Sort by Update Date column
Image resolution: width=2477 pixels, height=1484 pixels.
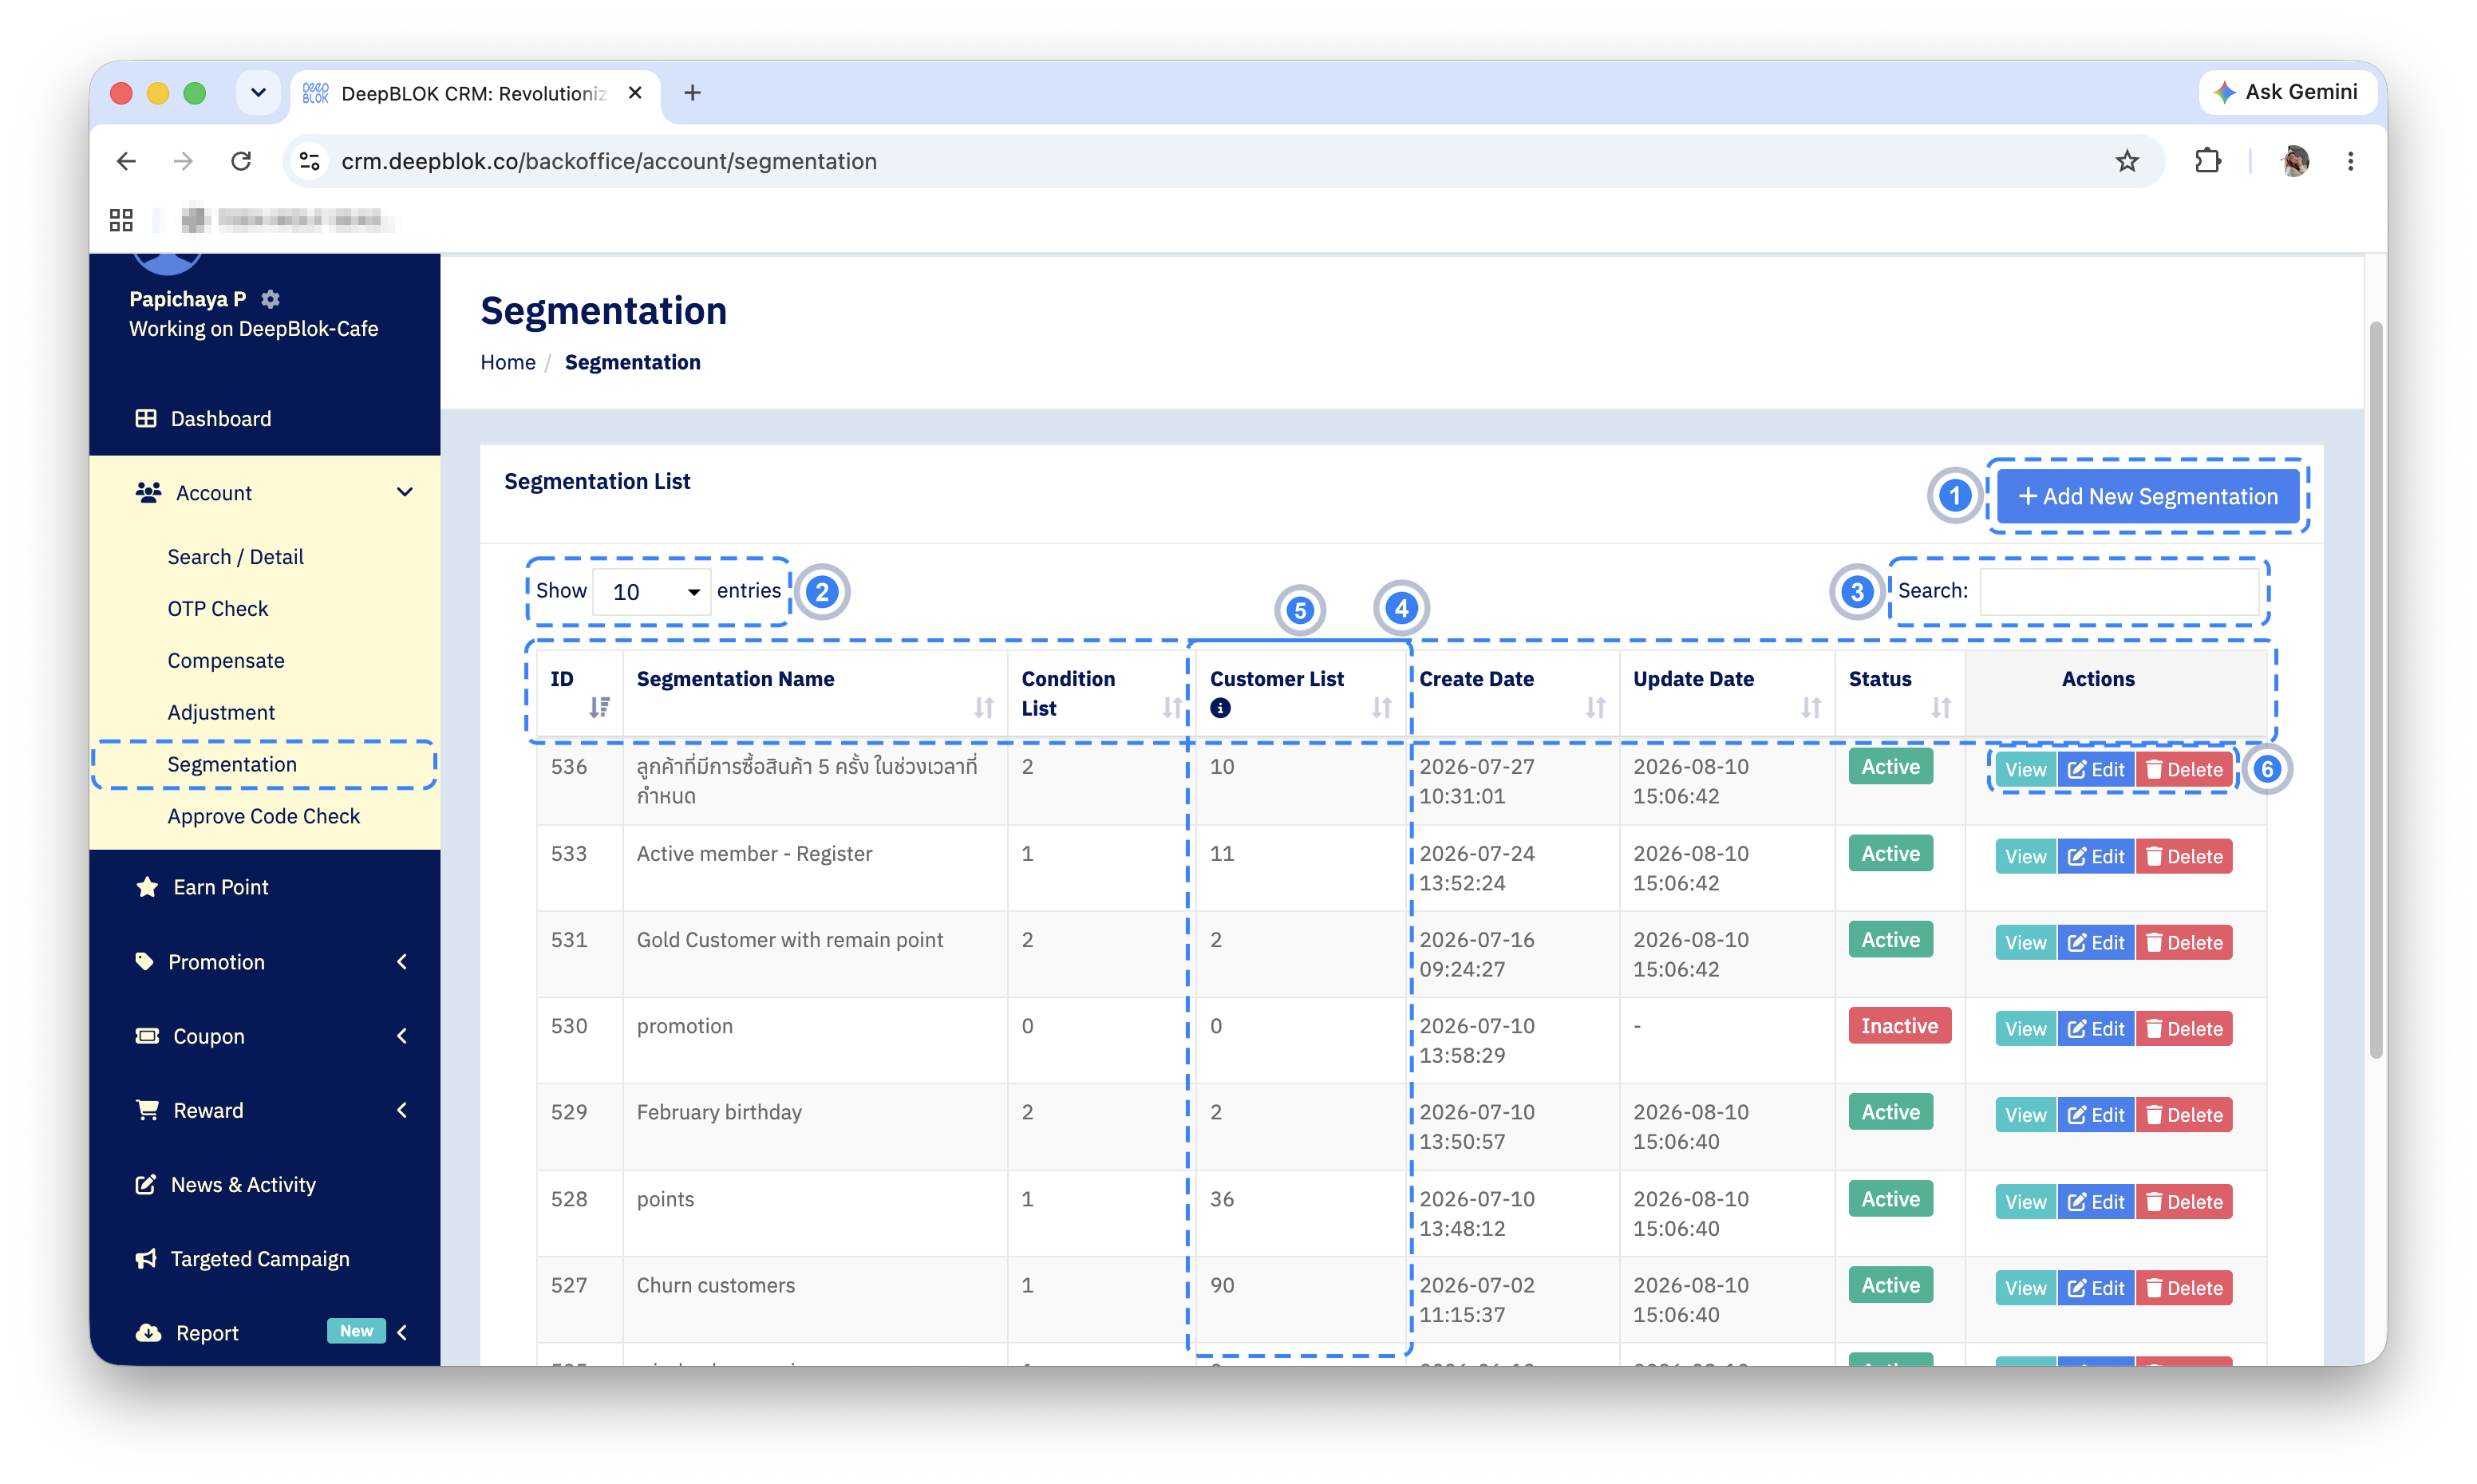(x=1811, y=708)
